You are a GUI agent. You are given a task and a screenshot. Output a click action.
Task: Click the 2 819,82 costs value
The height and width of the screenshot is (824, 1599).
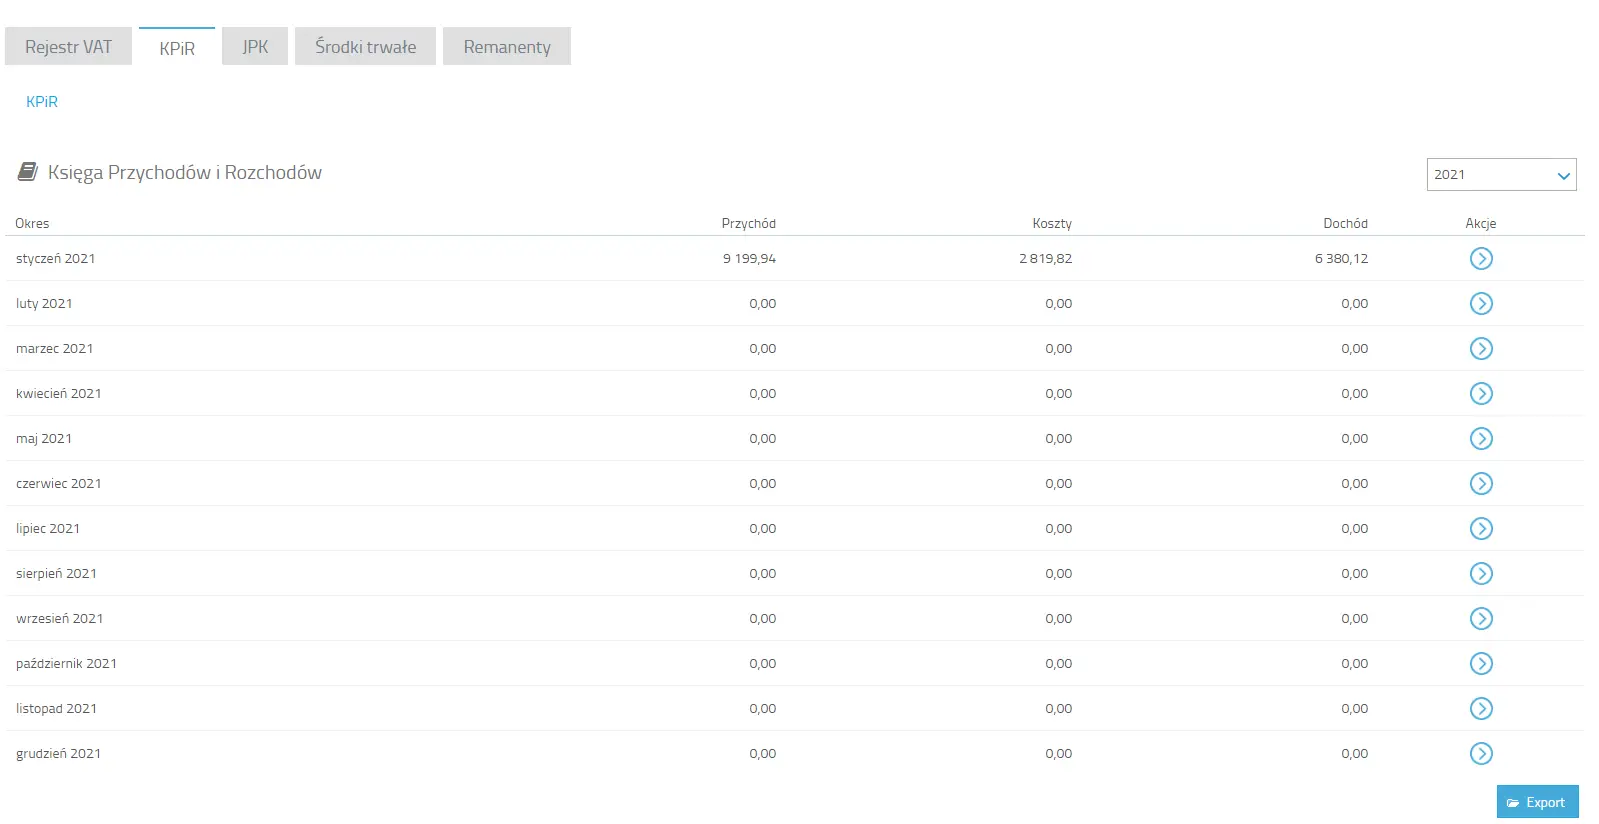[x=1046, y=259]
